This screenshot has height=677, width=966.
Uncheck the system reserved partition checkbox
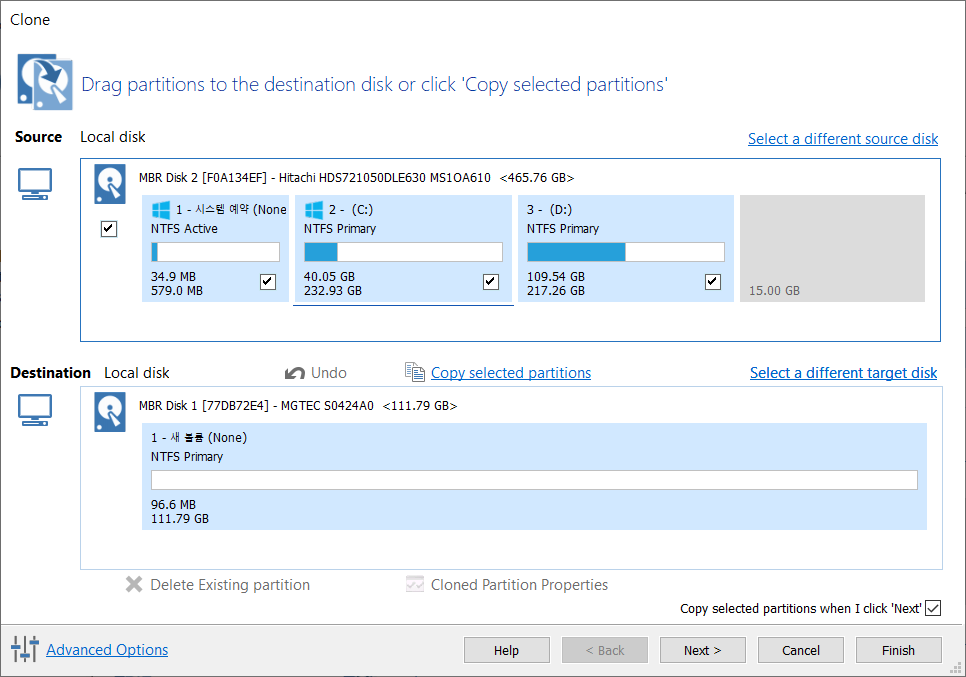pos(267,282)
